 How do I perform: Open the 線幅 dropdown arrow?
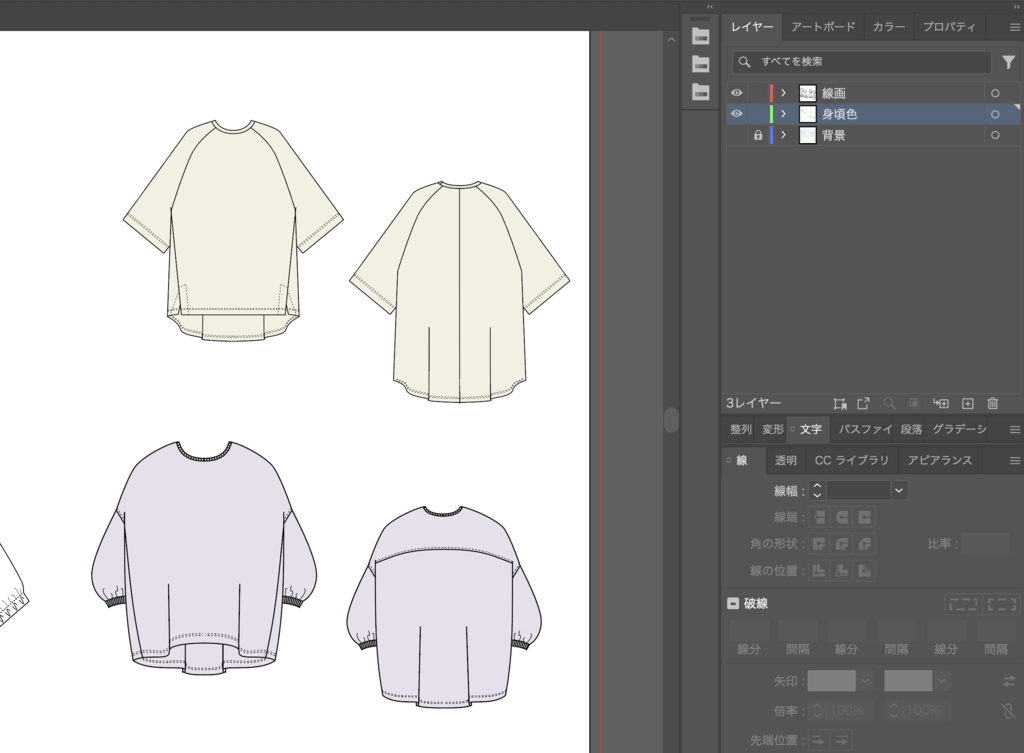point(899,490)
